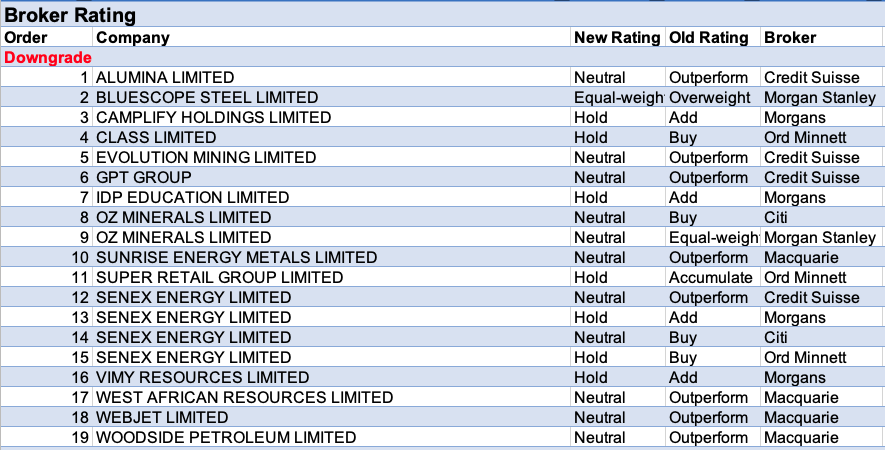Select the ALUMINA LIMITED company cell
The height and width of the screenshot is (450, 885).
point(165,77)
